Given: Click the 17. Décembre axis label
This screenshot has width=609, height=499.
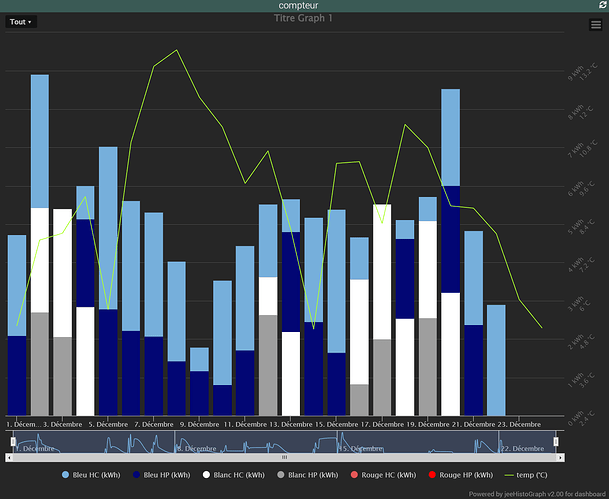Looking at the screenshot, I should tap(382, 424).
